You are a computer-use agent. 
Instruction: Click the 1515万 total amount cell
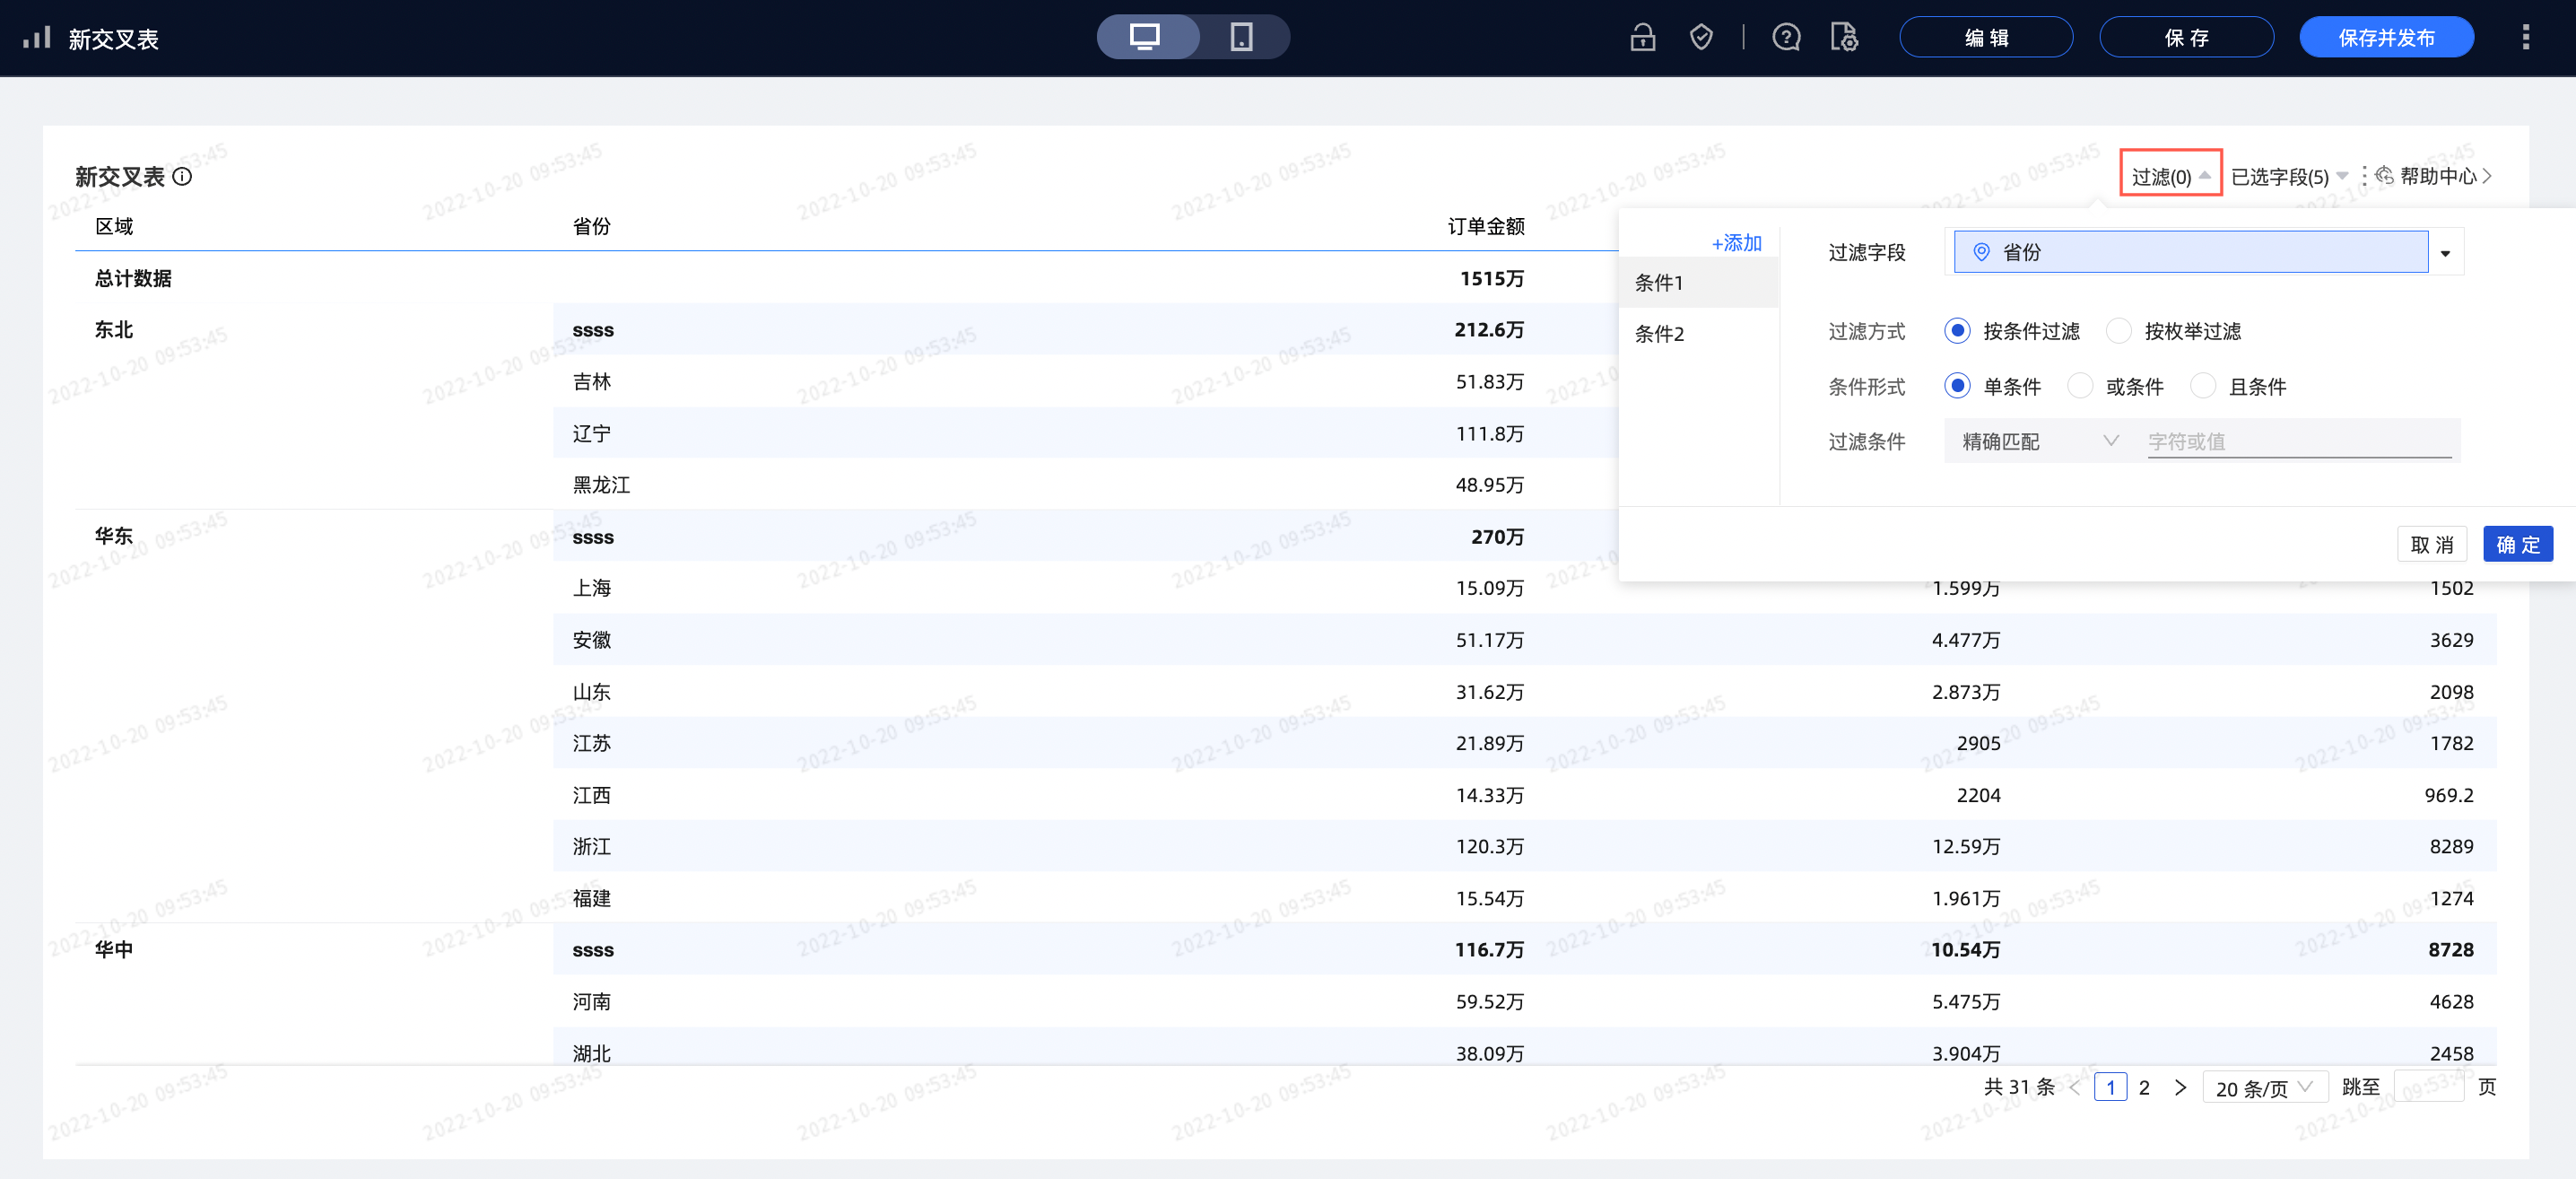(1492, 278)
